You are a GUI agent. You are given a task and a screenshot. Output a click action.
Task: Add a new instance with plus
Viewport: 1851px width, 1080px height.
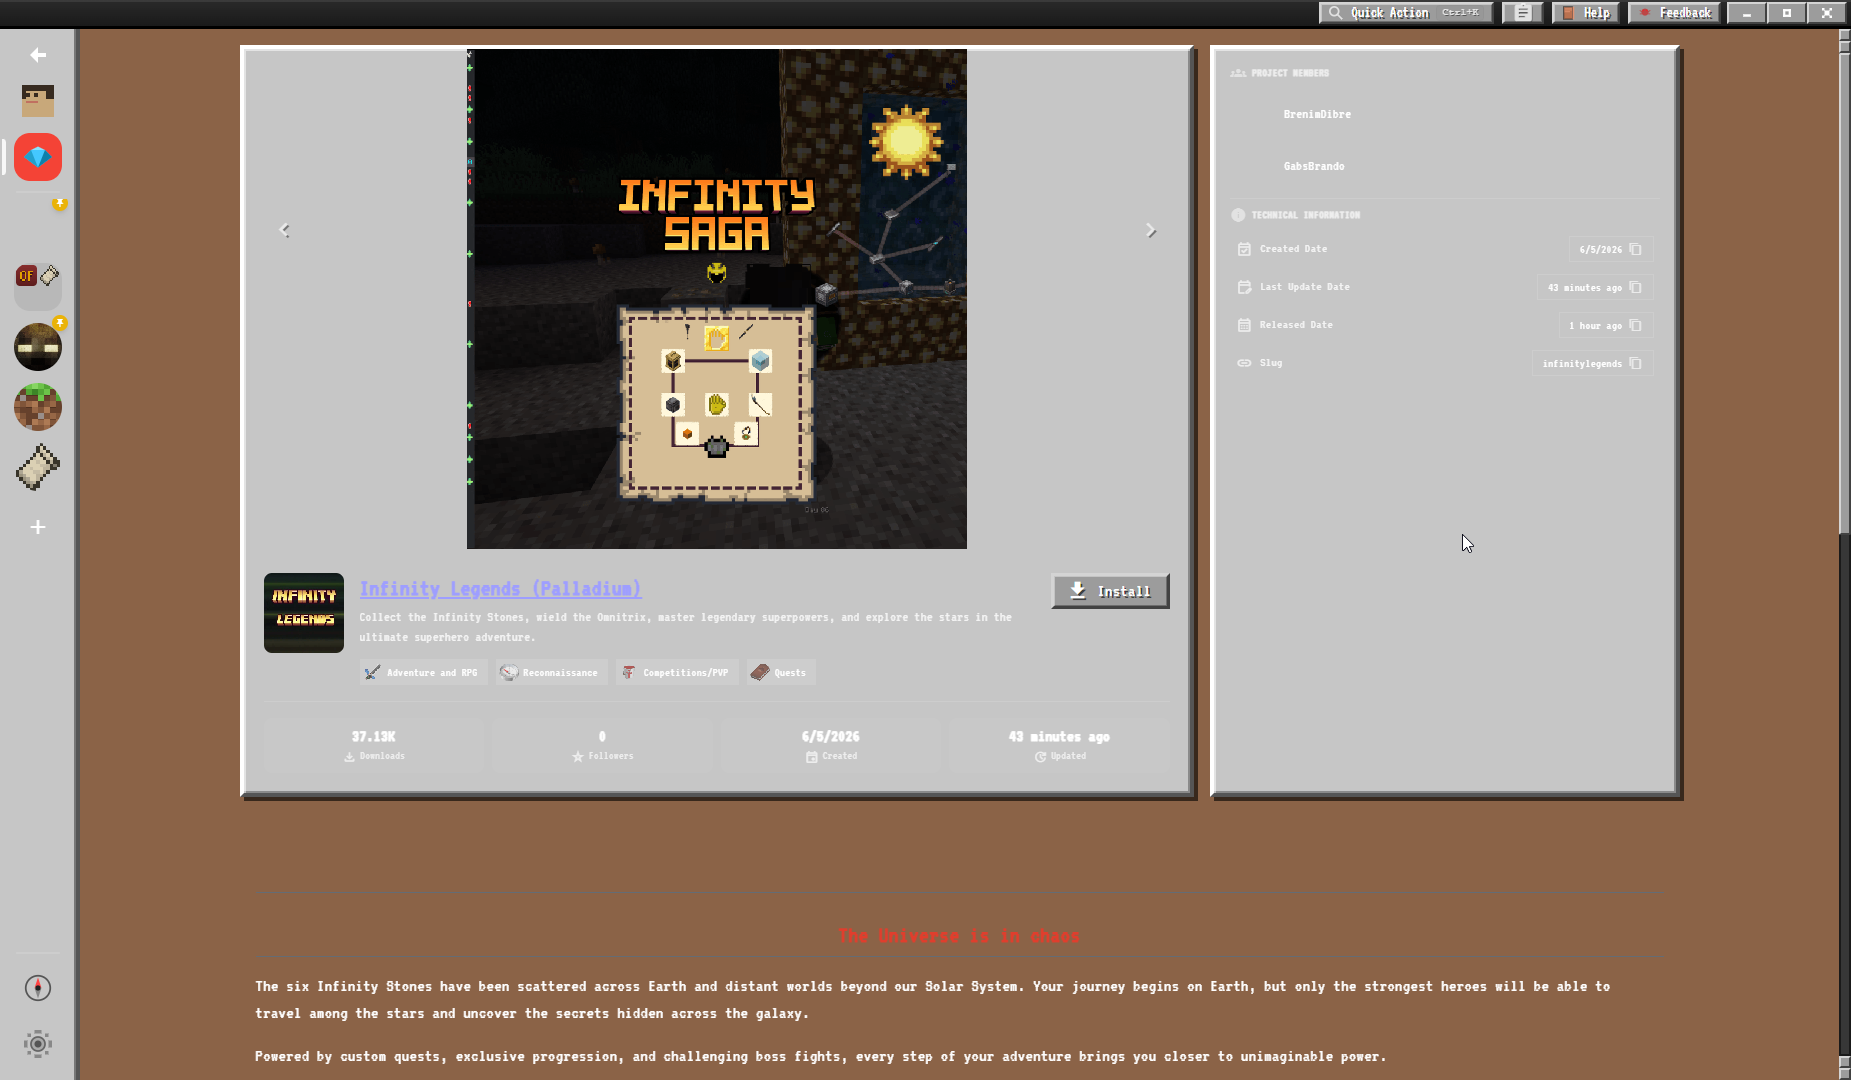pos(38,527)
